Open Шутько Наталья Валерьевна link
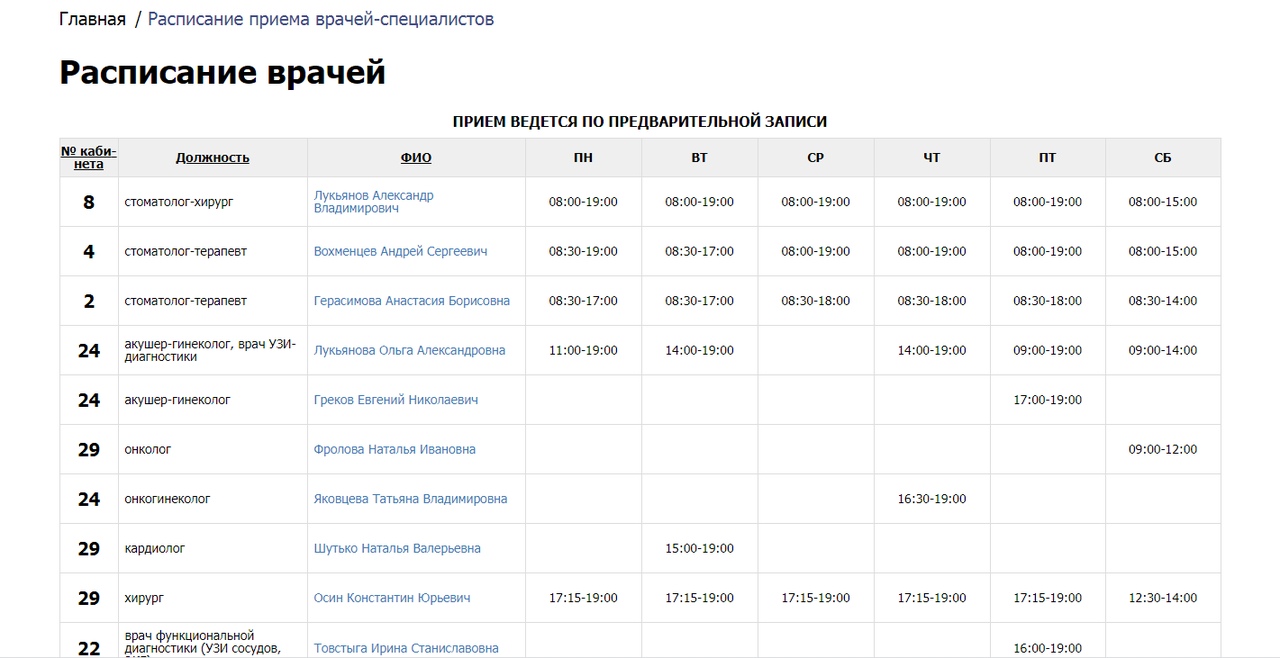 [397, 548]
